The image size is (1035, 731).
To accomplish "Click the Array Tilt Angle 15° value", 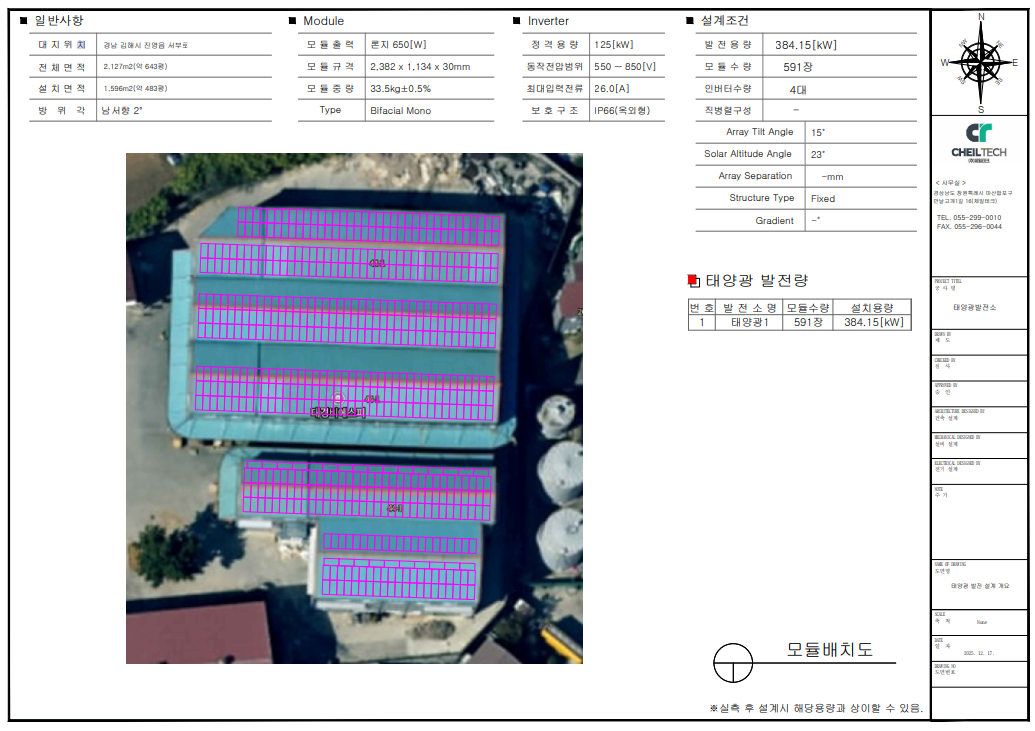I will point(818,132).
